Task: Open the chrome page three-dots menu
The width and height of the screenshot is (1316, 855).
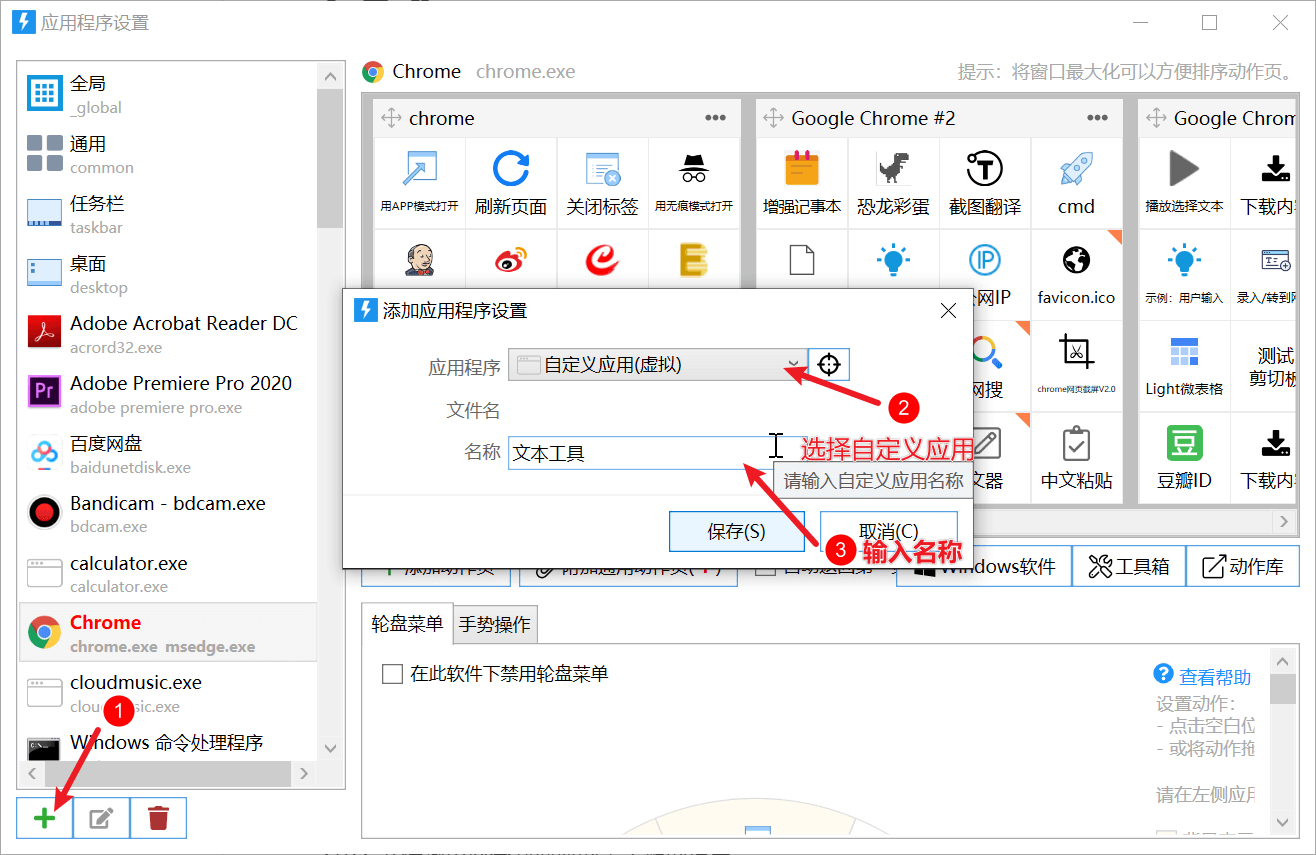Action: point(715,118)
